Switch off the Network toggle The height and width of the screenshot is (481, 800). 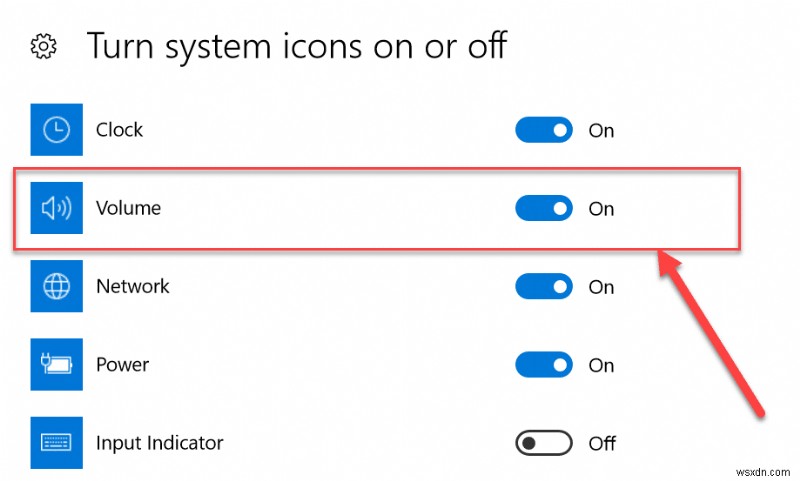coord(544,287)
